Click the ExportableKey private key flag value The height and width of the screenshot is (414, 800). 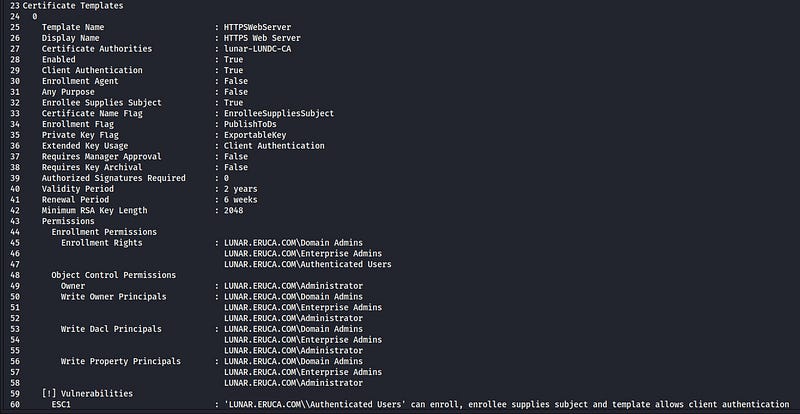pyautogui.click(x=255, y=135)
